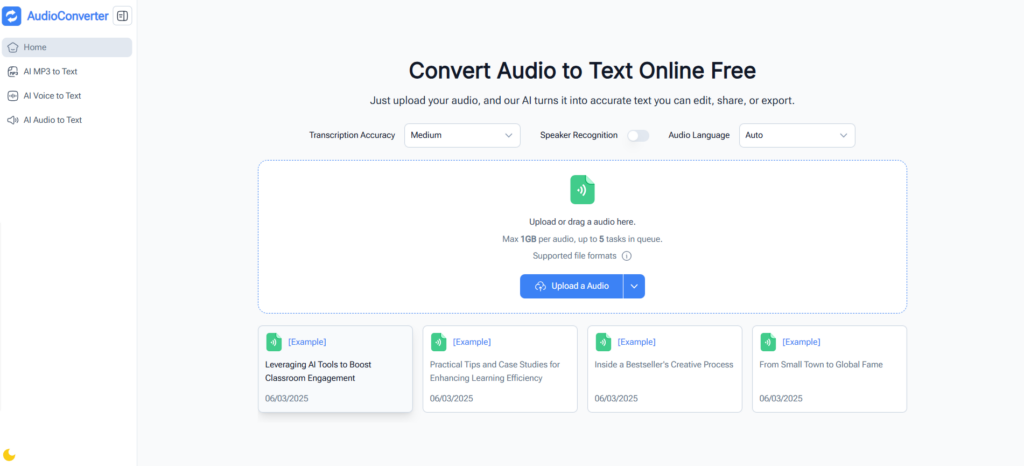Open the Transcription Accuracy dropdown
This screenshot has height=466, width=1024.
point(462,136)
